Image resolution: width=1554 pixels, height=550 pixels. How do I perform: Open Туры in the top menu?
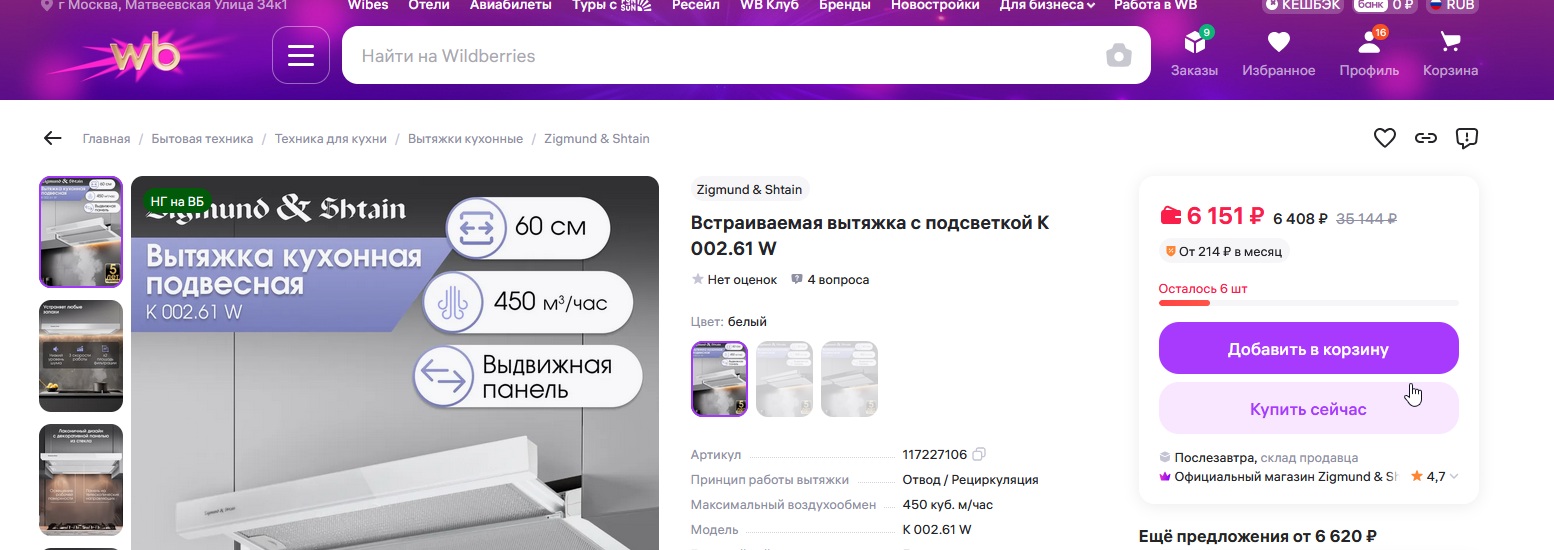611,5
